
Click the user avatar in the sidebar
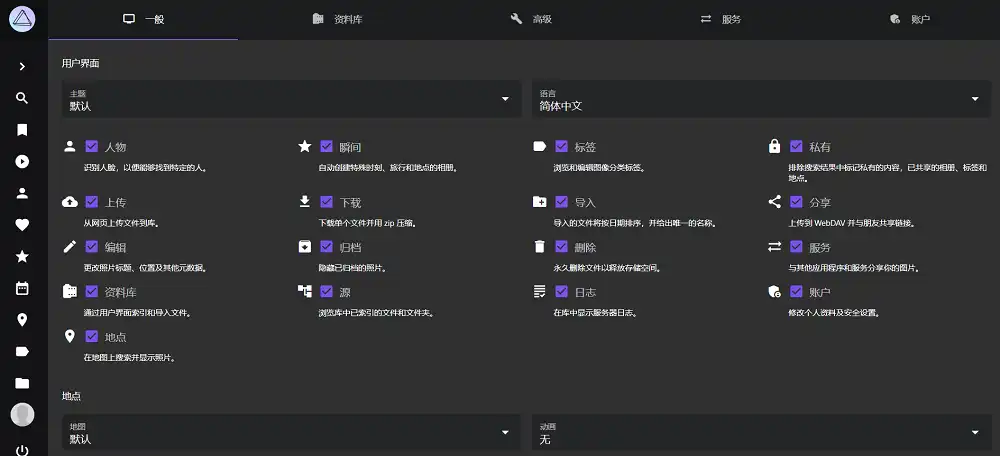(x=22, y=414)
